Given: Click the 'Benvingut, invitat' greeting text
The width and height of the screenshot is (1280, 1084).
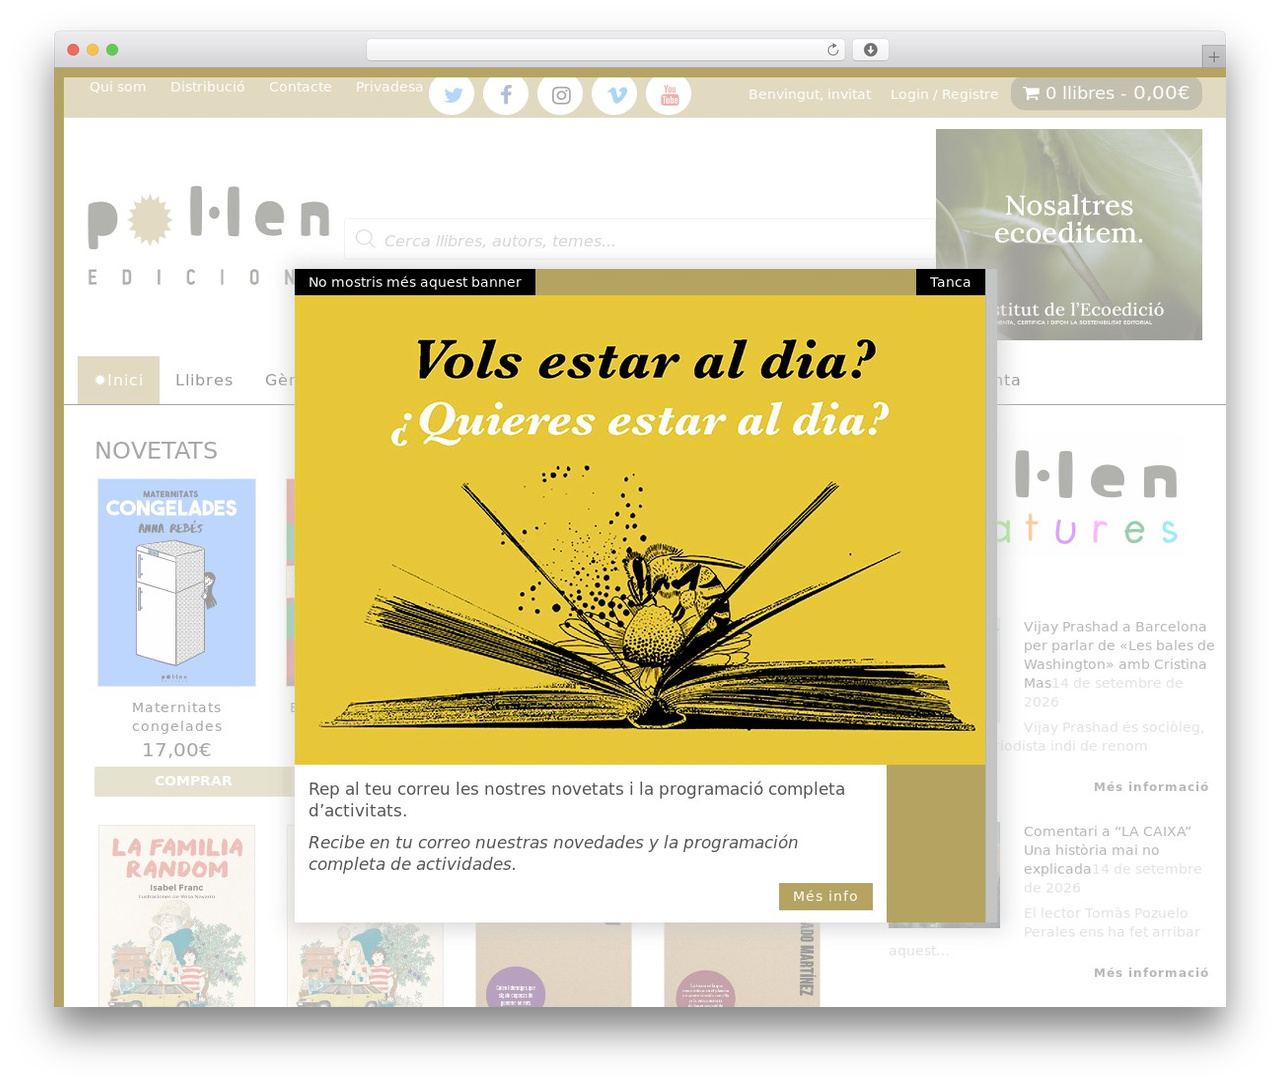Looking at the screenshot, I should (810, 94).
